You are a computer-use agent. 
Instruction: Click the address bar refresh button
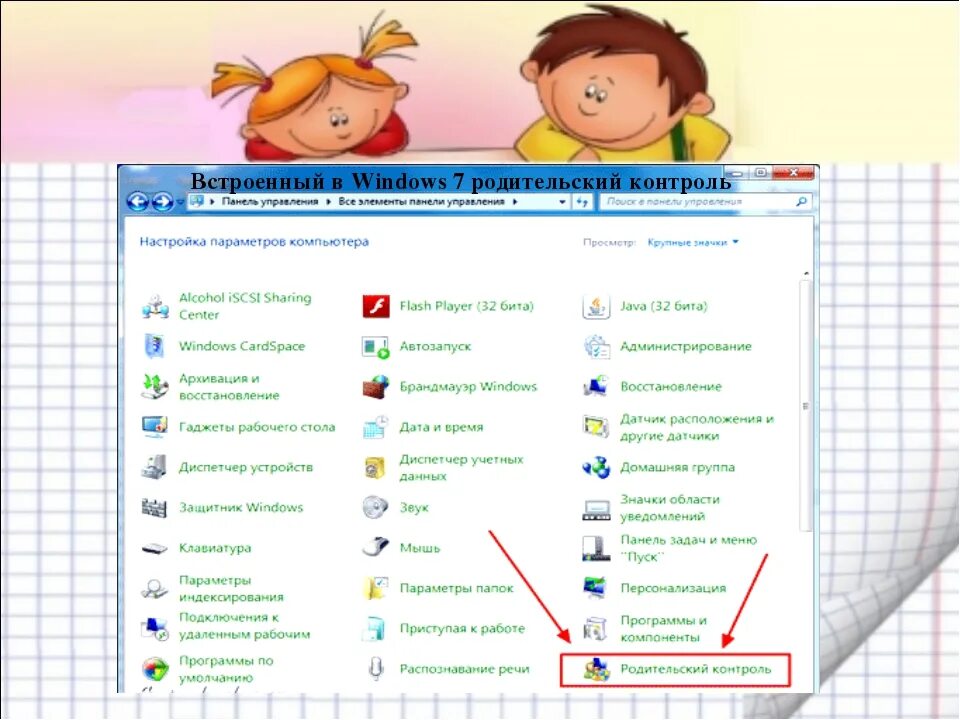(x=582, y=201)
